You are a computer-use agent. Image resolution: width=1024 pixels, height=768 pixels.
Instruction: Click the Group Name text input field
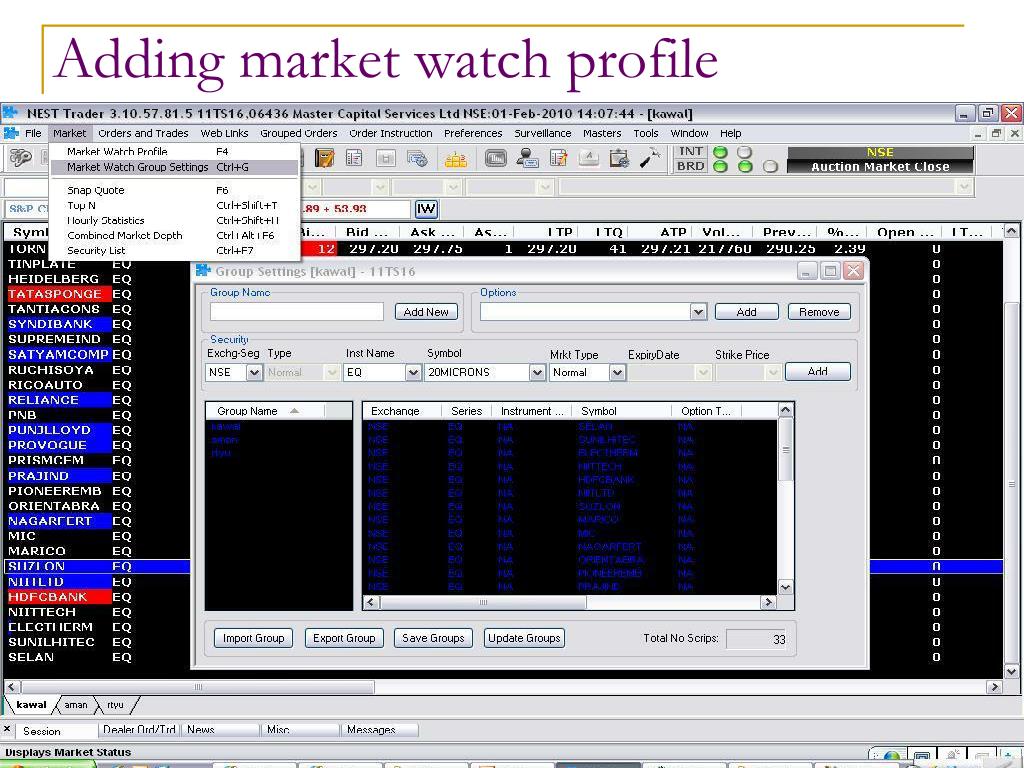[x=296, y=312]
